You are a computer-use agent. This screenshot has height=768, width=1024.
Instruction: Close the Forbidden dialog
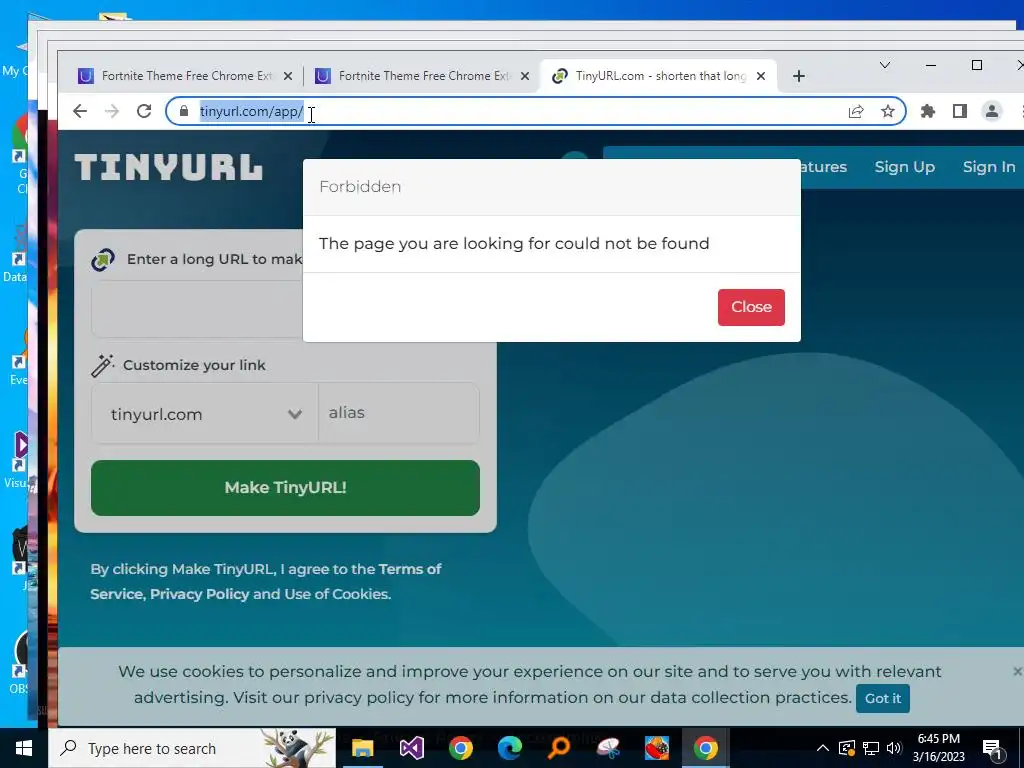pos(751,307)
